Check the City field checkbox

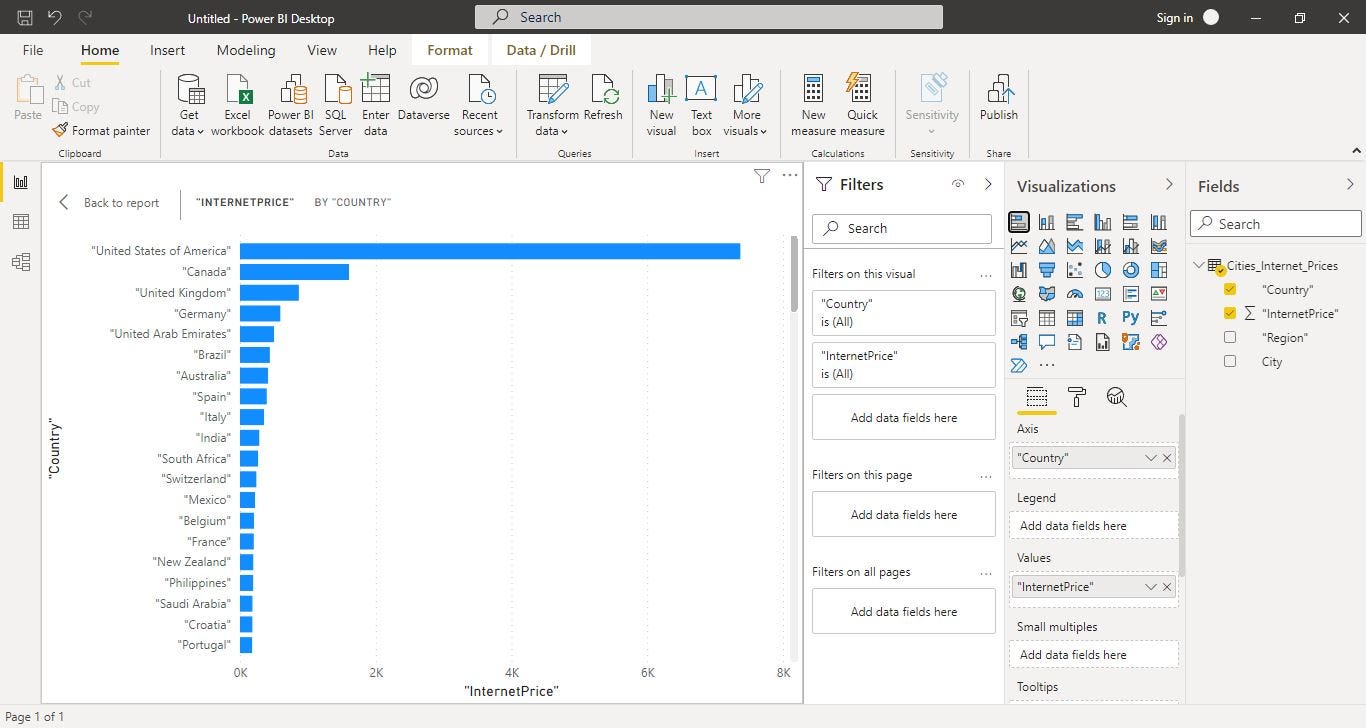tap(1230, 361)
